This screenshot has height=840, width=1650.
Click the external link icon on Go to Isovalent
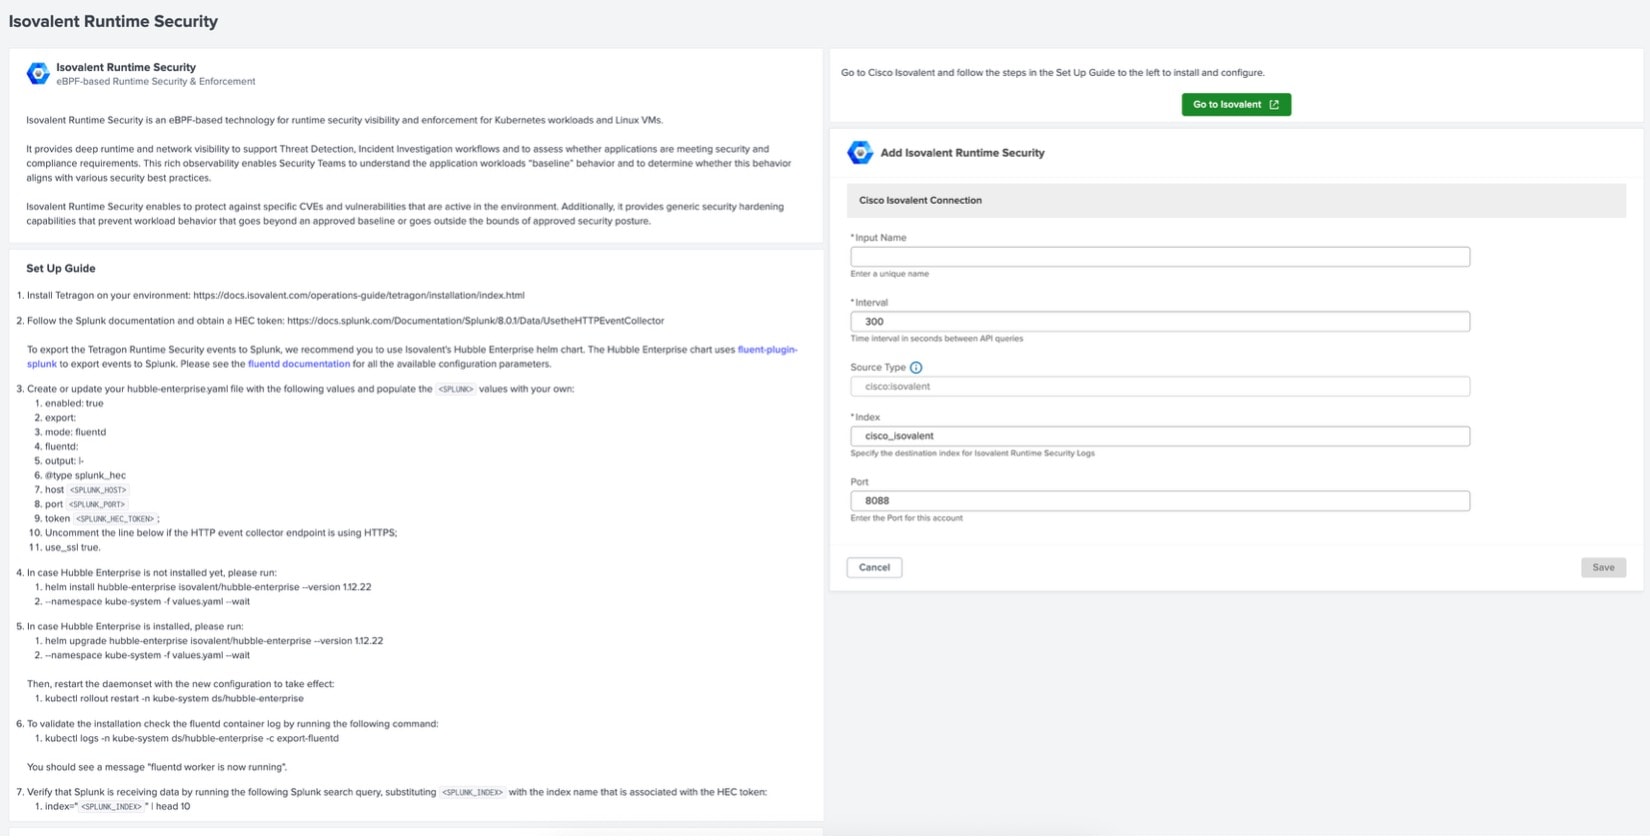pyautogui.click(x=1274, y=104)
